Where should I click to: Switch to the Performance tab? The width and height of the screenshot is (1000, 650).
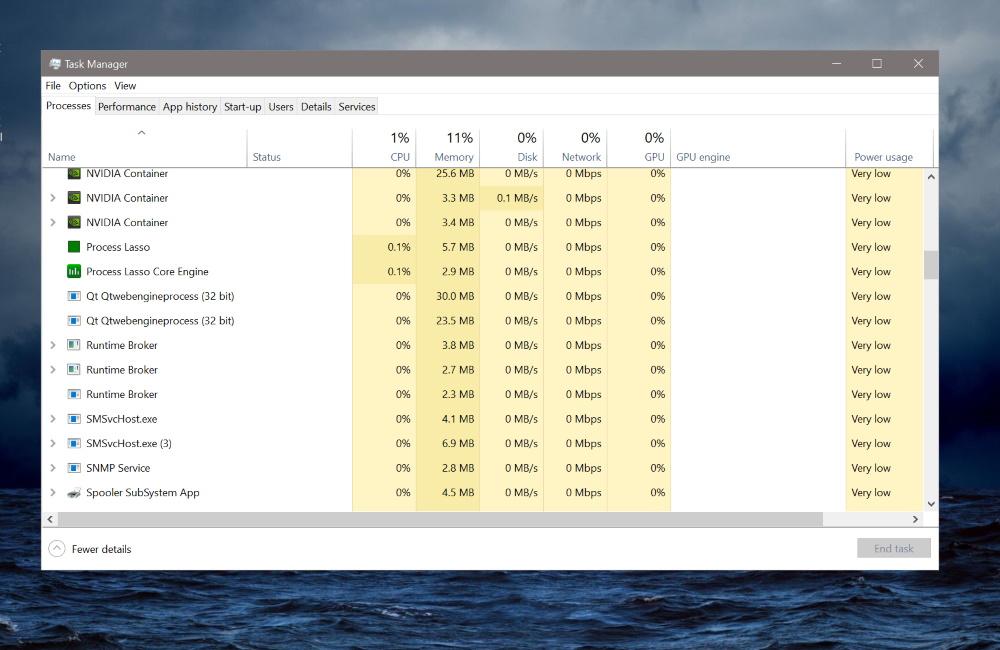click(126, 107)
